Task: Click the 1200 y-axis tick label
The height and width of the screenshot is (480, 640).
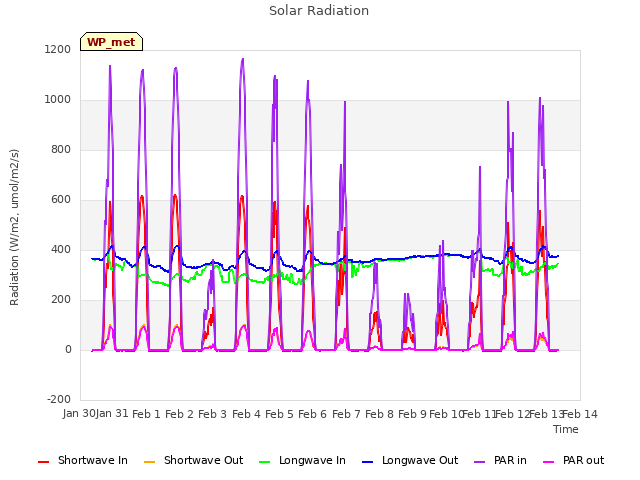Action: coord(58,49)
